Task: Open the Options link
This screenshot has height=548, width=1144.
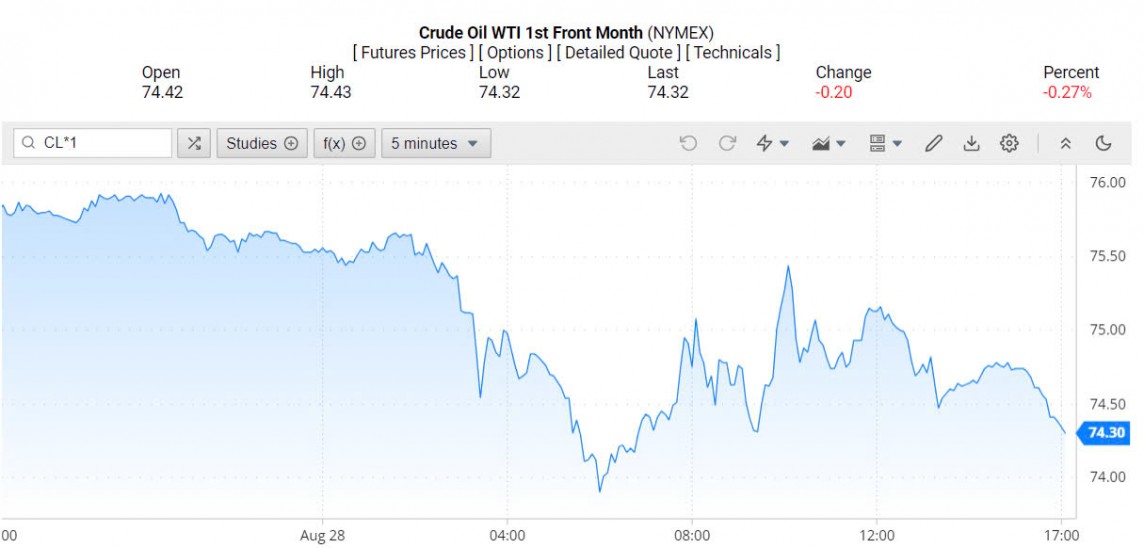Action: point(515,52)
